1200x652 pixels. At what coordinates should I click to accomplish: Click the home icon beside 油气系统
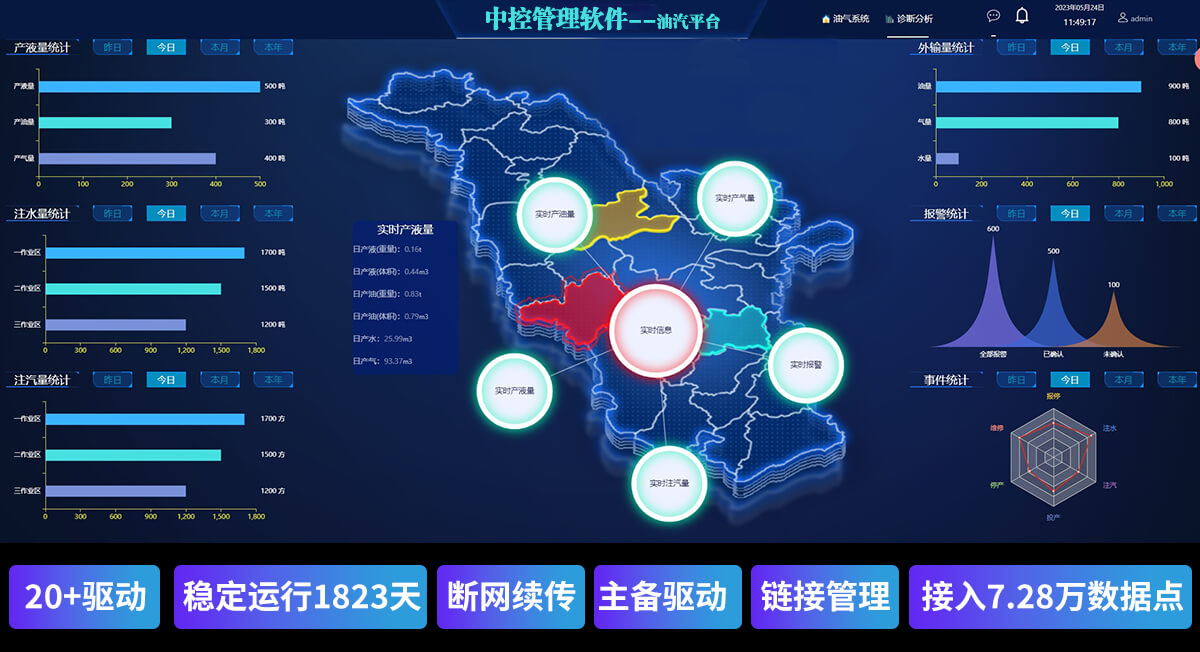point(826,19)
